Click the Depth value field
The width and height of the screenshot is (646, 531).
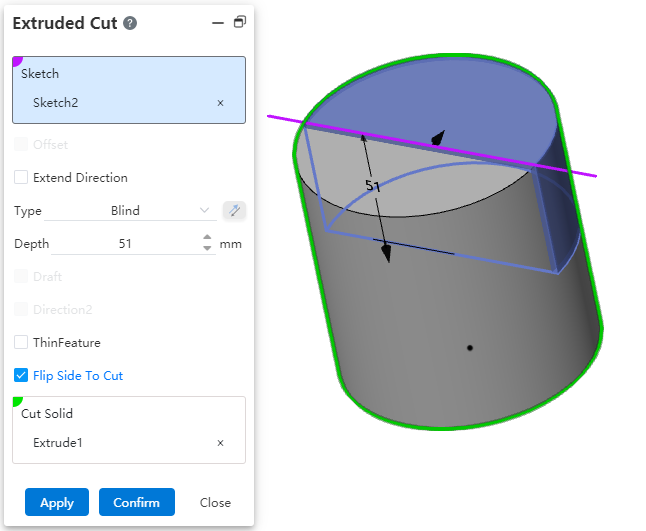click(x=126, y=244)
